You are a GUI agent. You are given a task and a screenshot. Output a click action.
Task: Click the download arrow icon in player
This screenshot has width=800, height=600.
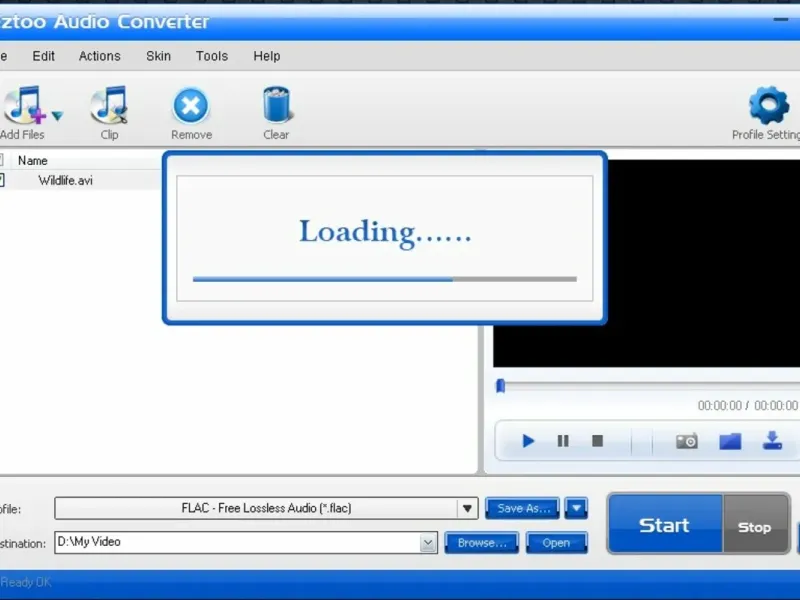pos(772,440)
